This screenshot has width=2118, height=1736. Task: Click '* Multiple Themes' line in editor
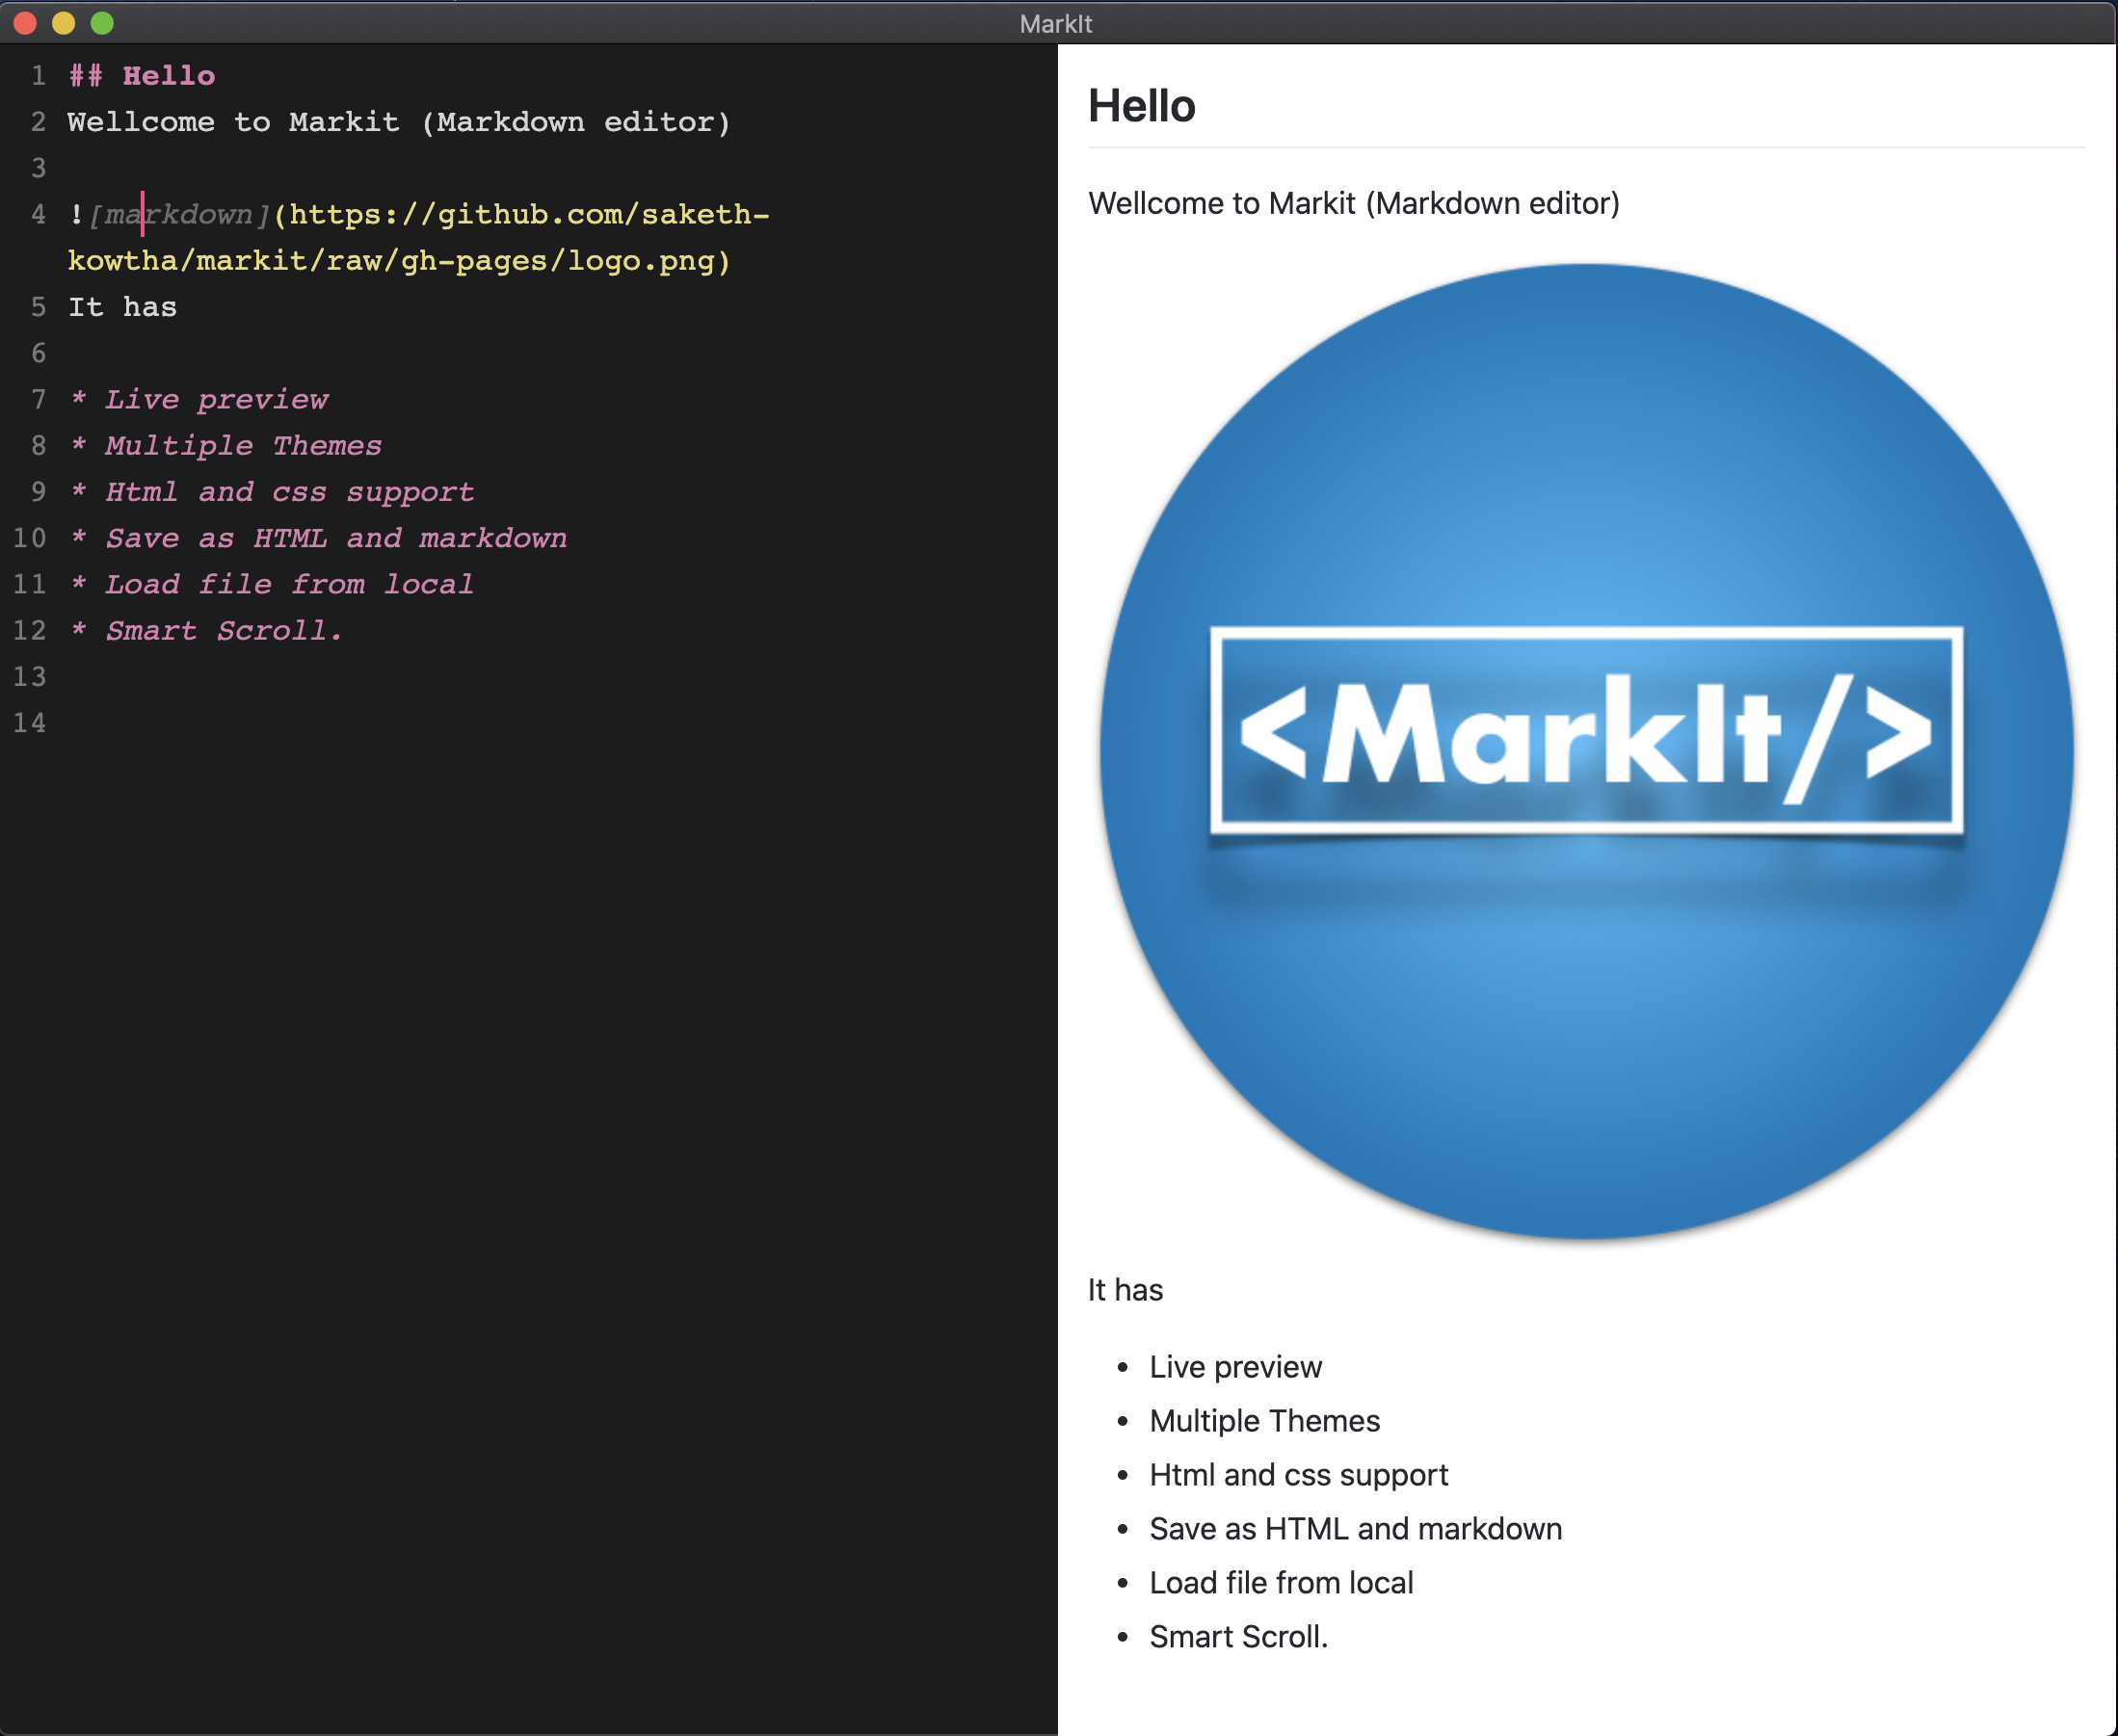[243, 446]
